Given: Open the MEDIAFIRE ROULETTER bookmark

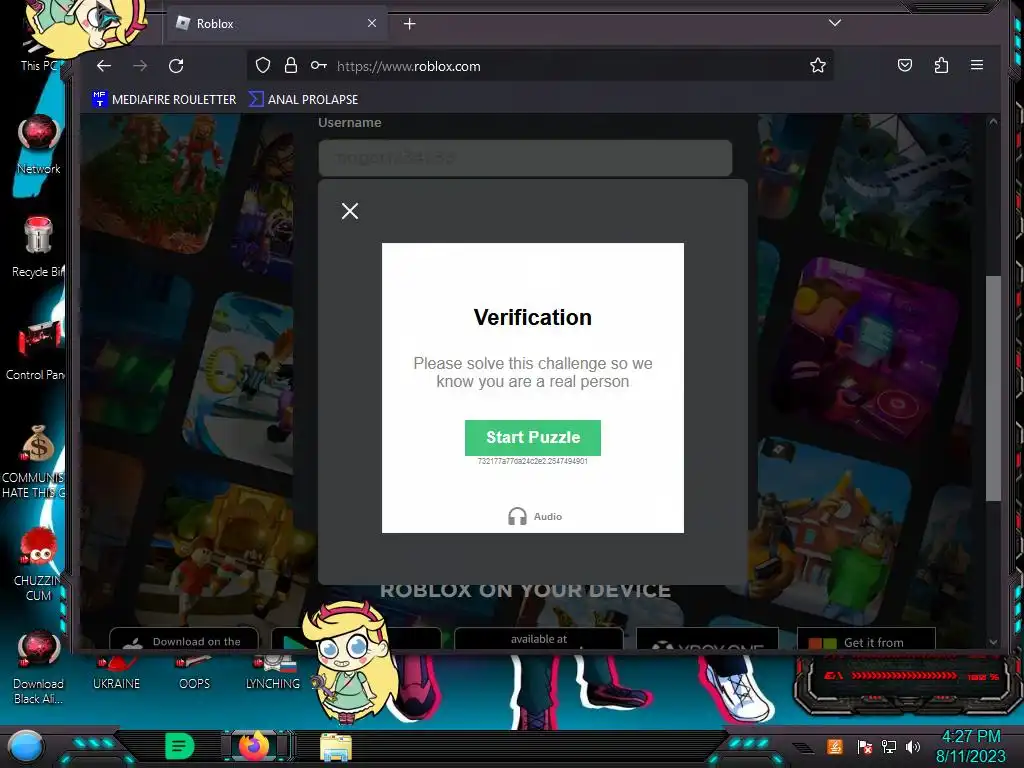Looking at the screenshot, I should tap(165, 99).
